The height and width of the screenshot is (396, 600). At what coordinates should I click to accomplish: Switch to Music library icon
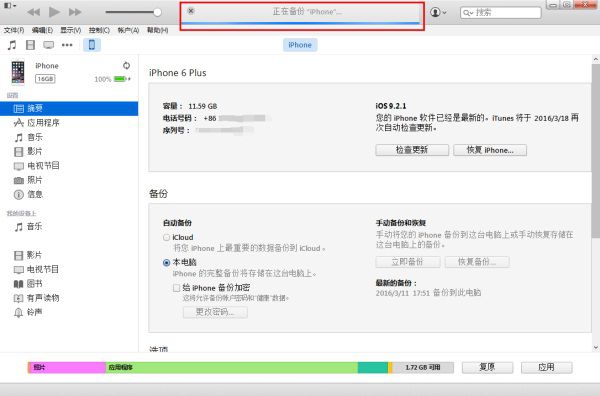tap(12, 45)
